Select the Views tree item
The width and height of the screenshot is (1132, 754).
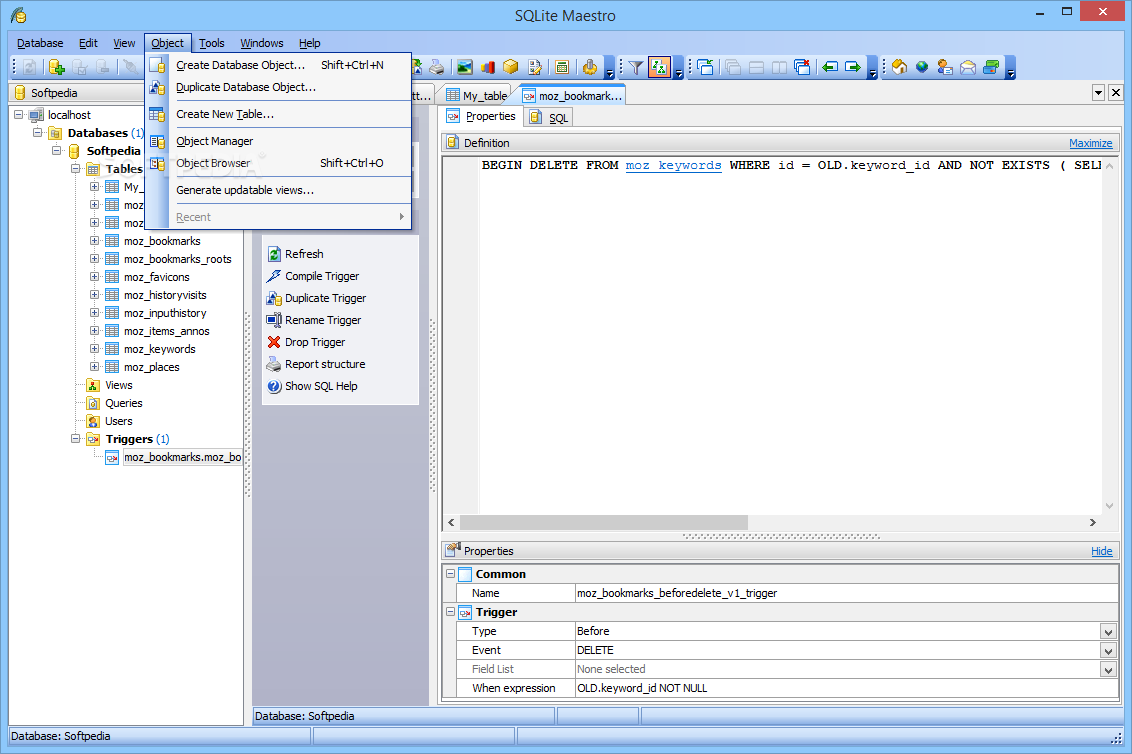tap(119, 385)
